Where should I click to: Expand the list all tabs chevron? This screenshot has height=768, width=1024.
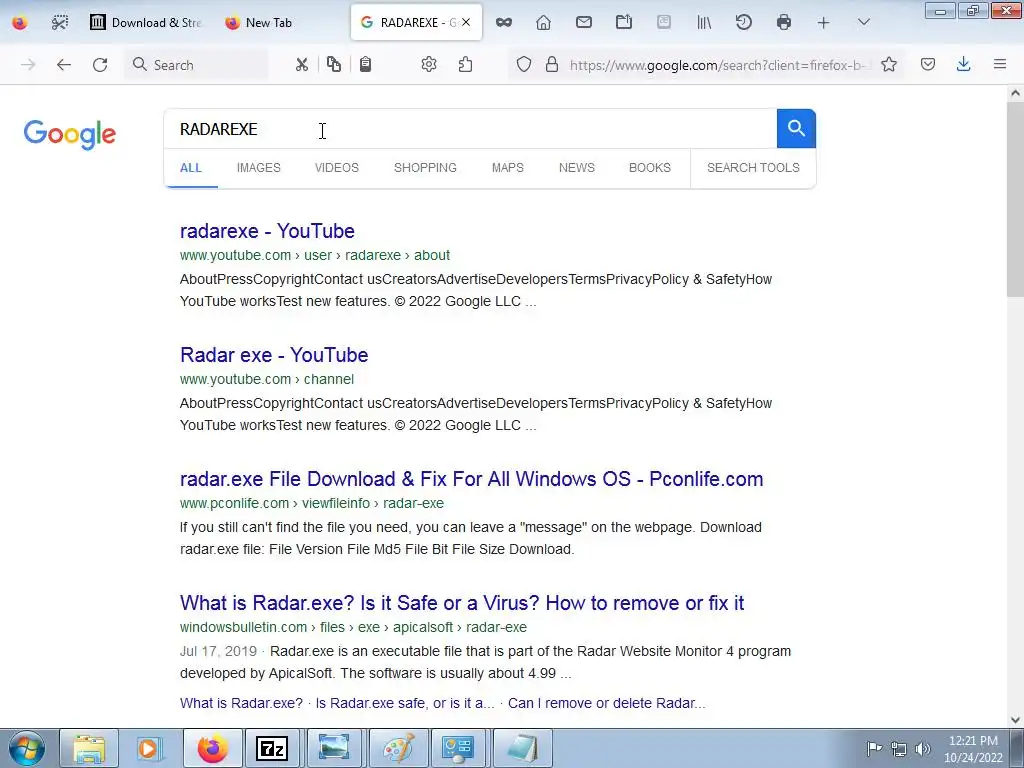pos(863,23)
